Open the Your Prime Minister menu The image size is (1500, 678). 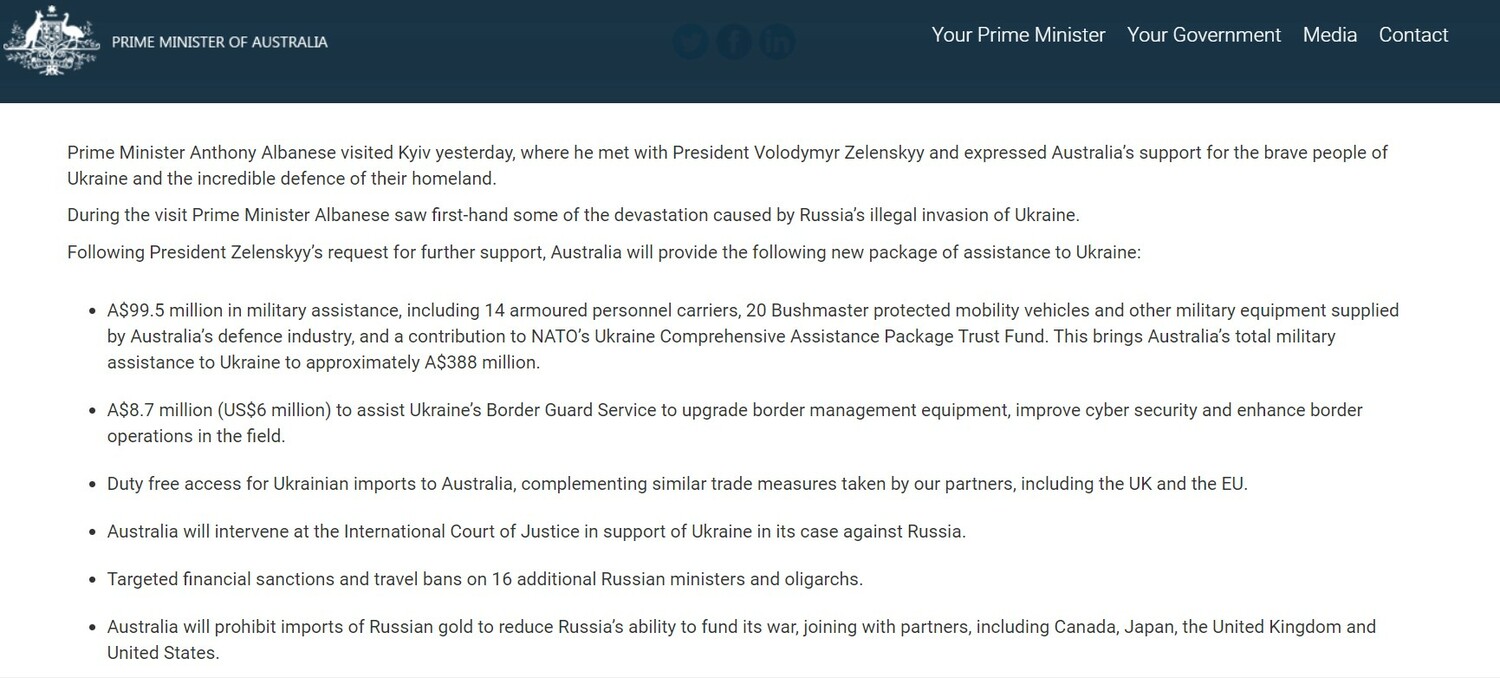tap(1018, 35)
